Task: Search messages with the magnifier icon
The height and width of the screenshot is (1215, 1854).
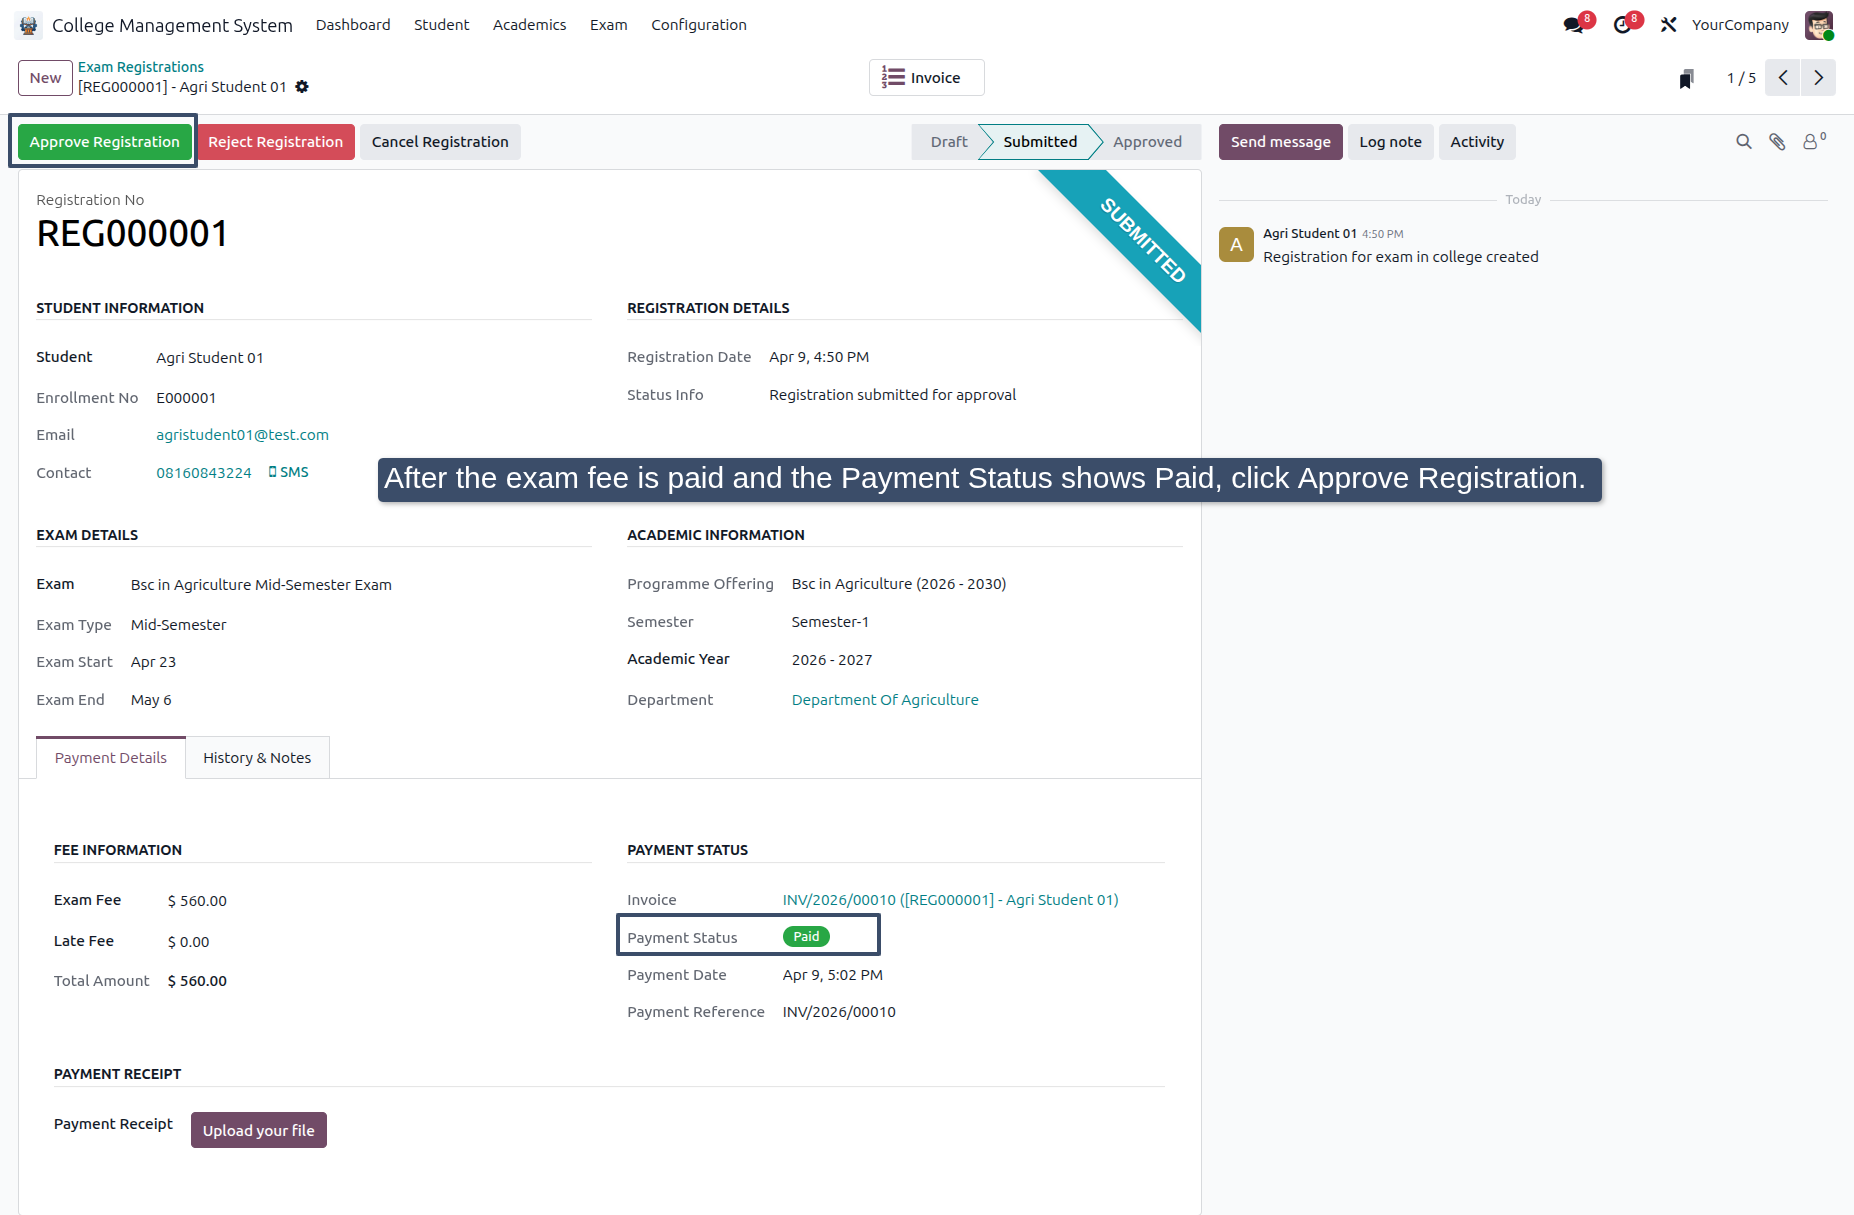Action: (1744, 142)
